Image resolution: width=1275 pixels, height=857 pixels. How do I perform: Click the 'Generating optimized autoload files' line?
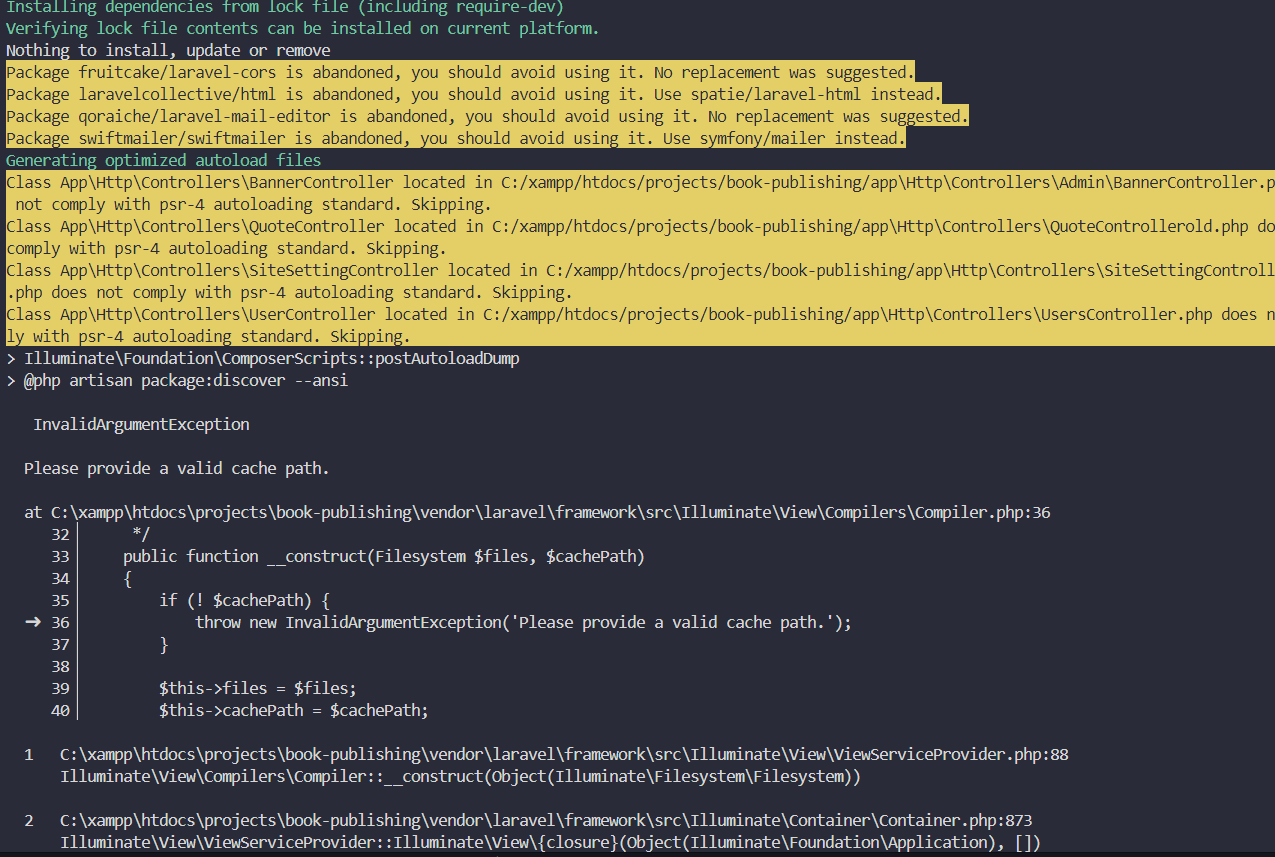point(164,160)
